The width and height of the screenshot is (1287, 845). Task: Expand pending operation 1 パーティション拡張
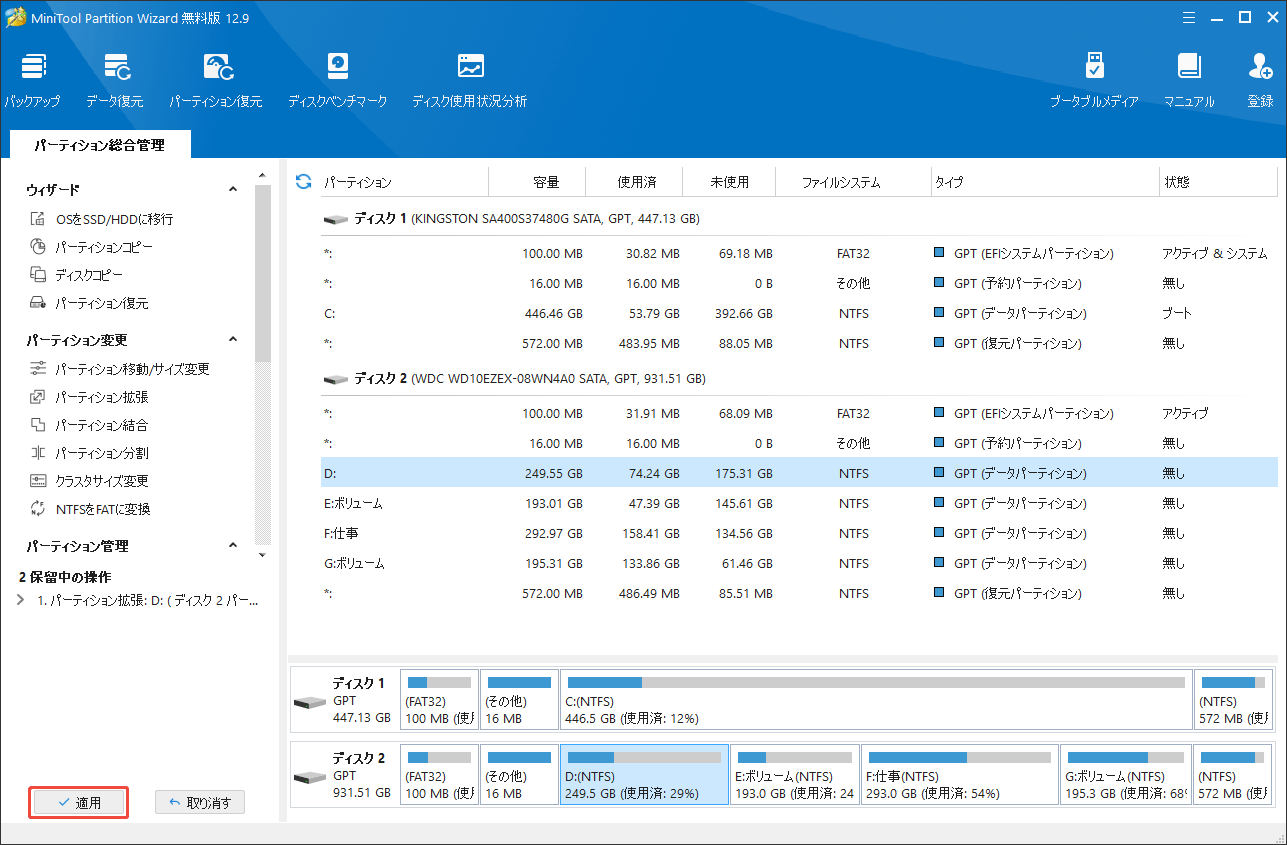(22, 601)
